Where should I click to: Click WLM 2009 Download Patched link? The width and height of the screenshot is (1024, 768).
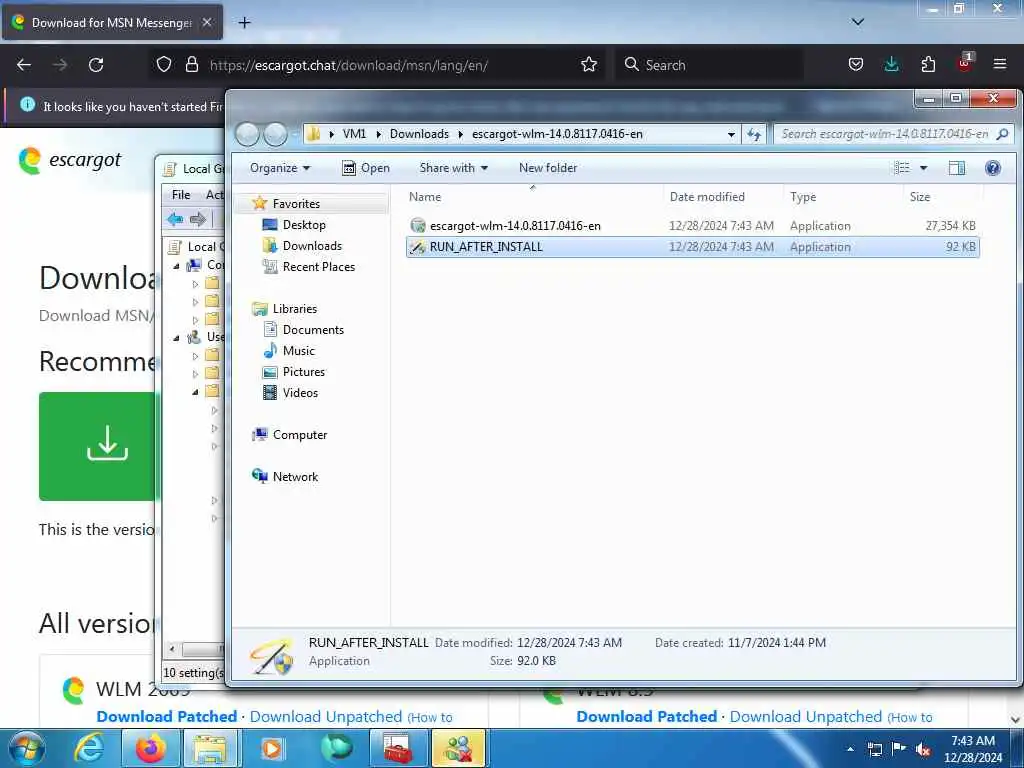pos(167,716)
